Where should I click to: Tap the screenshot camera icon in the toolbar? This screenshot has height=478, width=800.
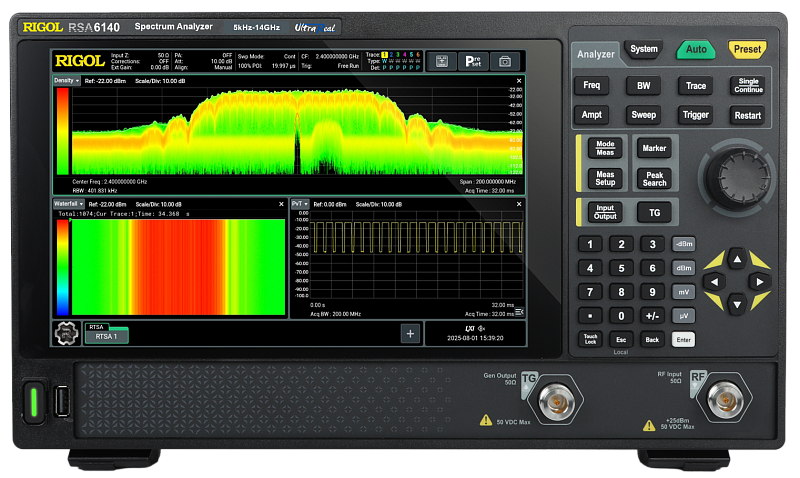pos(505,62)
